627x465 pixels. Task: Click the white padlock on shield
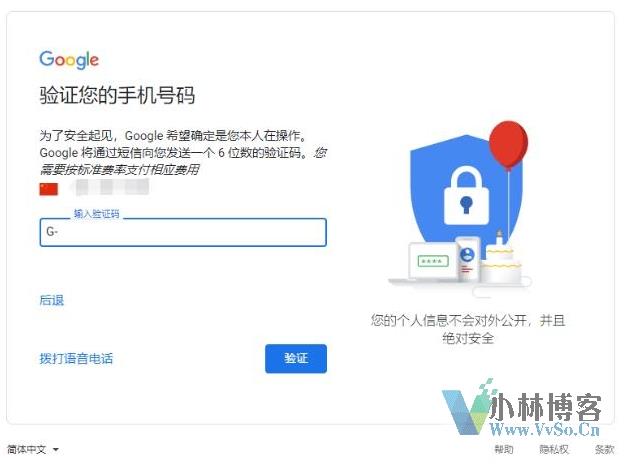click(x=466, y=196)
